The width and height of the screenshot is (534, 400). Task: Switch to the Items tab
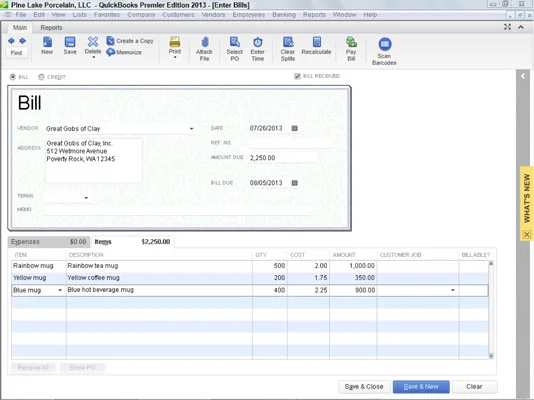pyautogui.click(x=132, y=242)
